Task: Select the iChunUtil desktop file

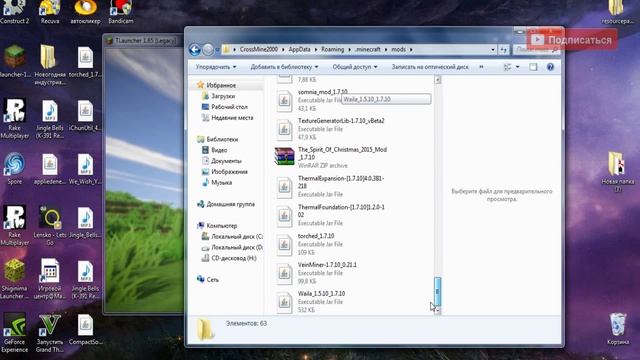Action: tap(85, 116)
